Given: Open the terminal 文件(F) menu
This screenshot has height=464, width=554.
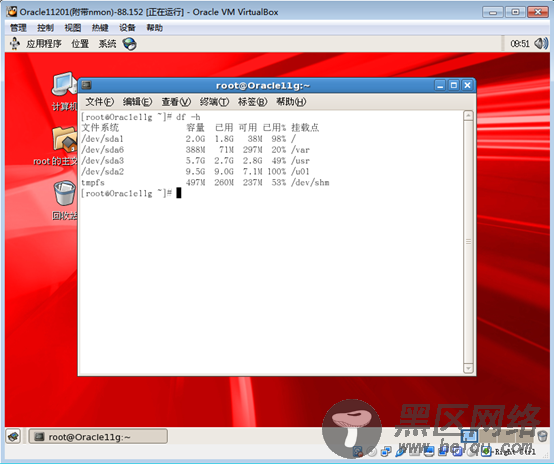Looking at the screenshot, I should tap(99, 102).
